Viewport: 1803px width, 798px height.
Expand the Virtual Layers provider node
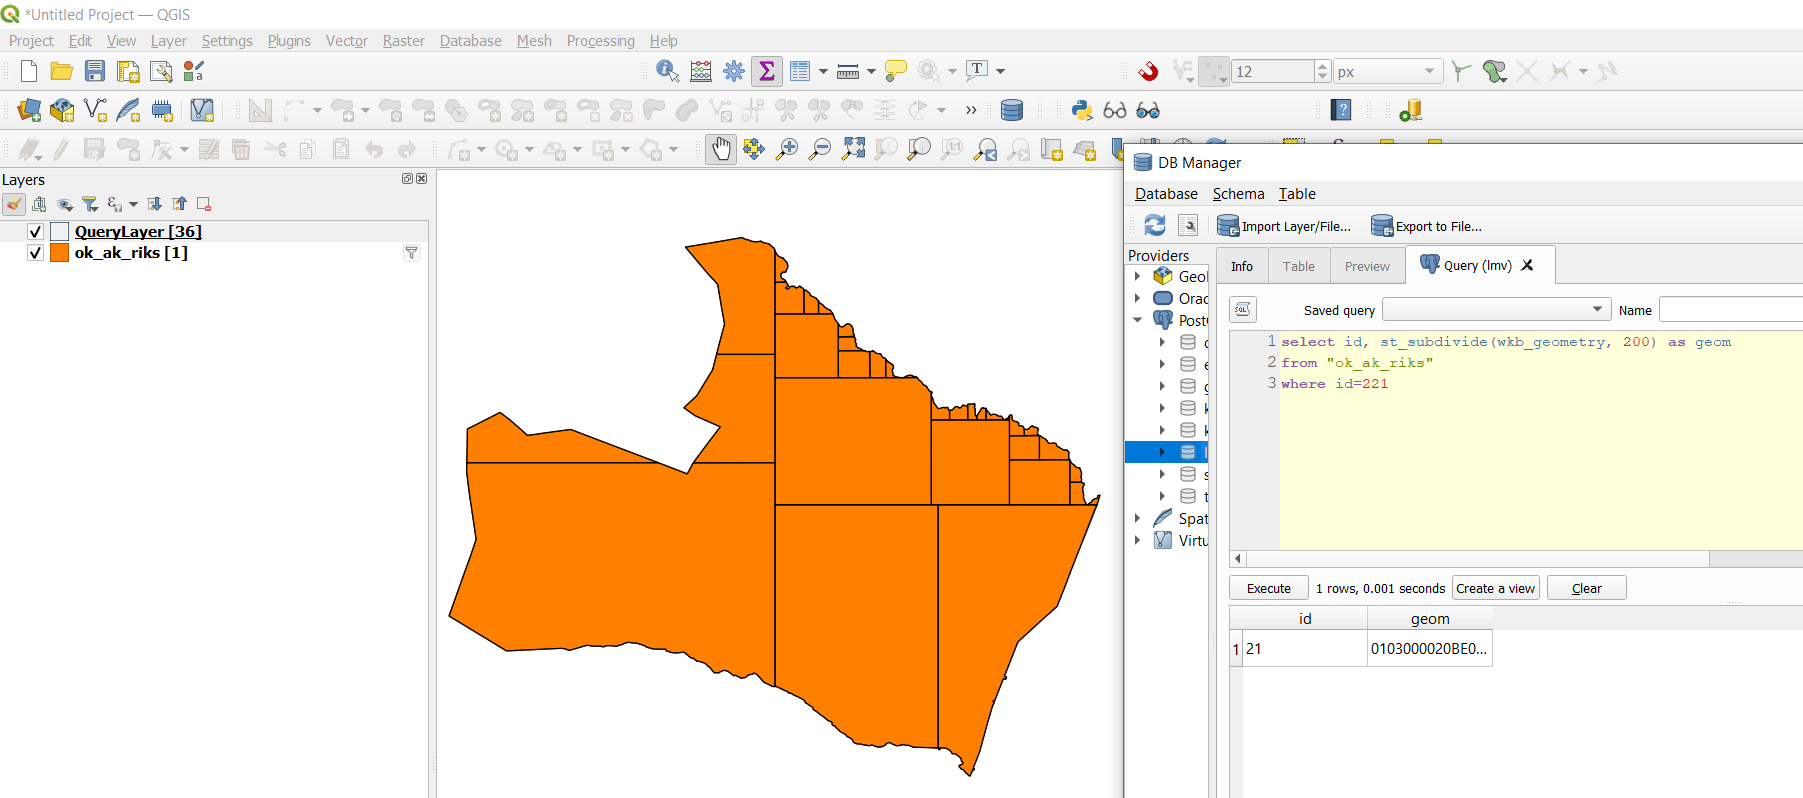click(x=1137, y=540)
